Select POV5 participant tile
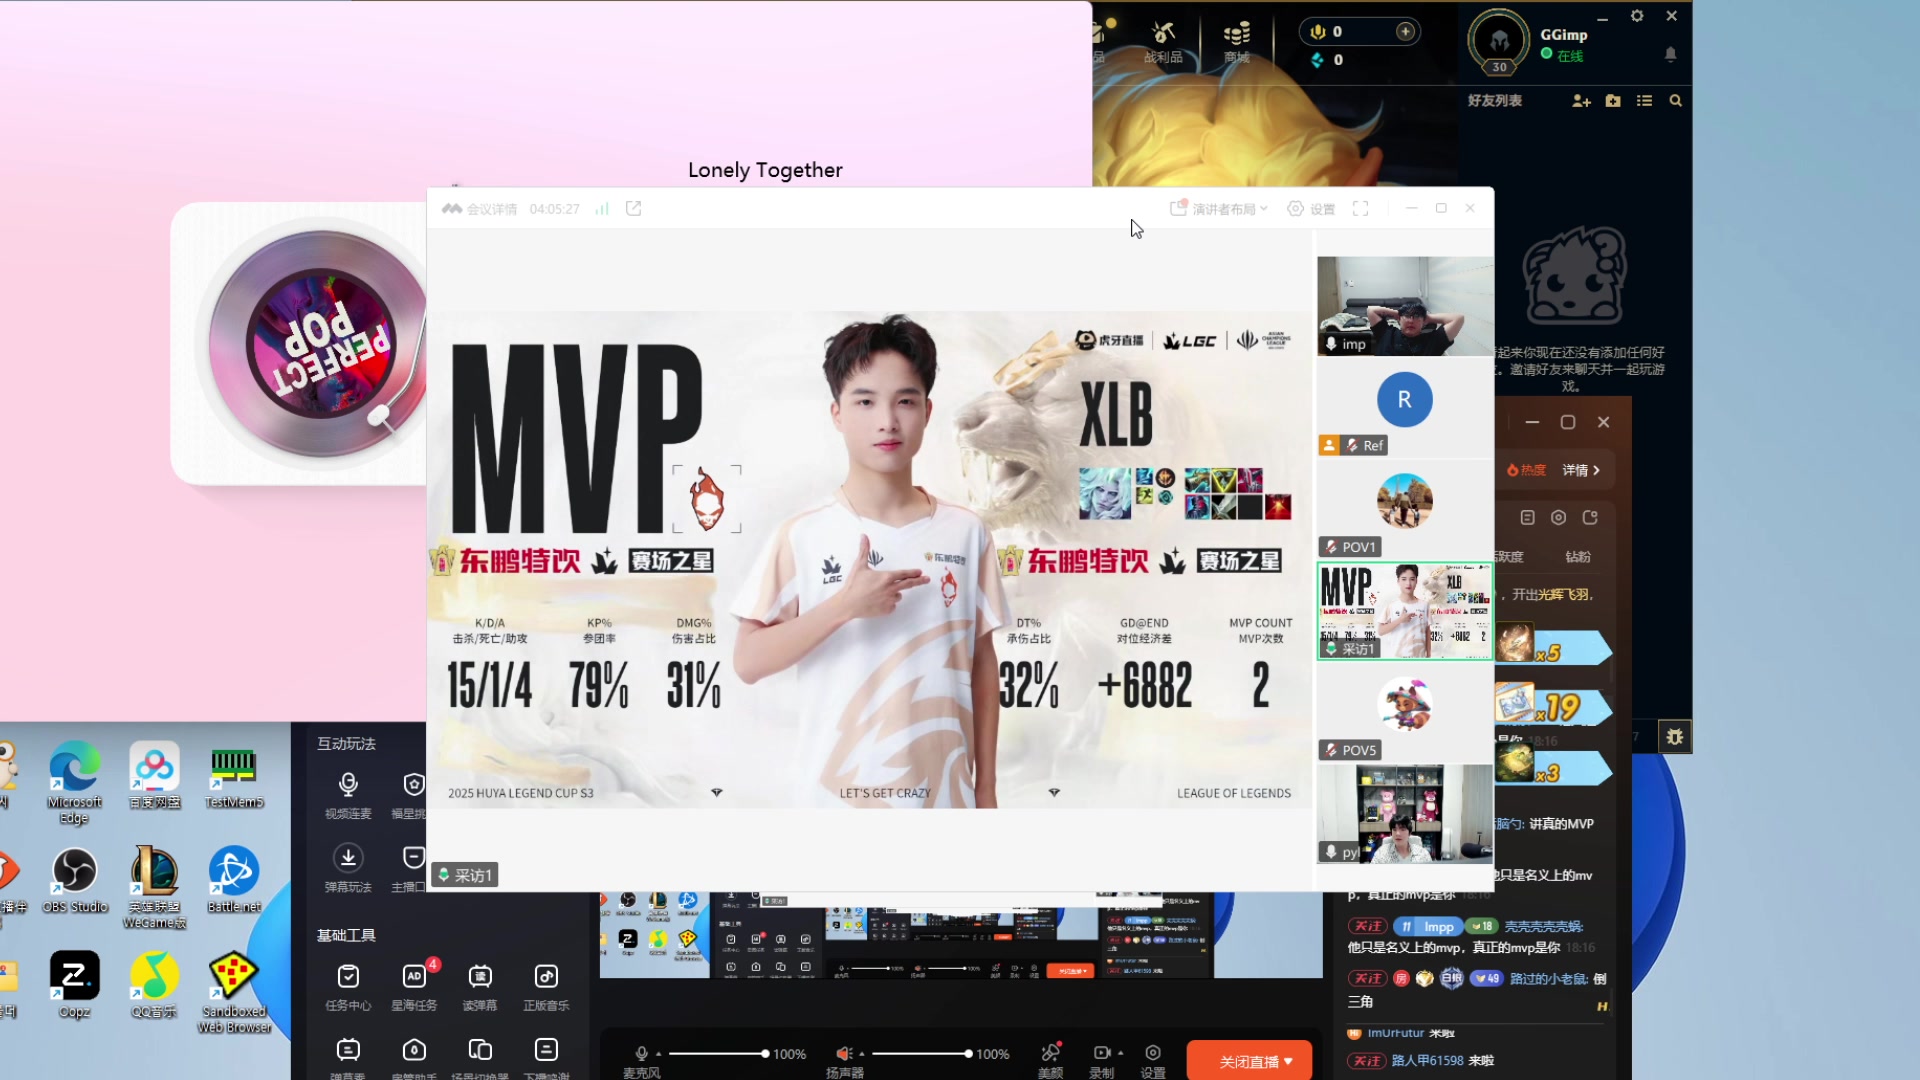This screenshot has width=1920, height=1080. 1404,712
